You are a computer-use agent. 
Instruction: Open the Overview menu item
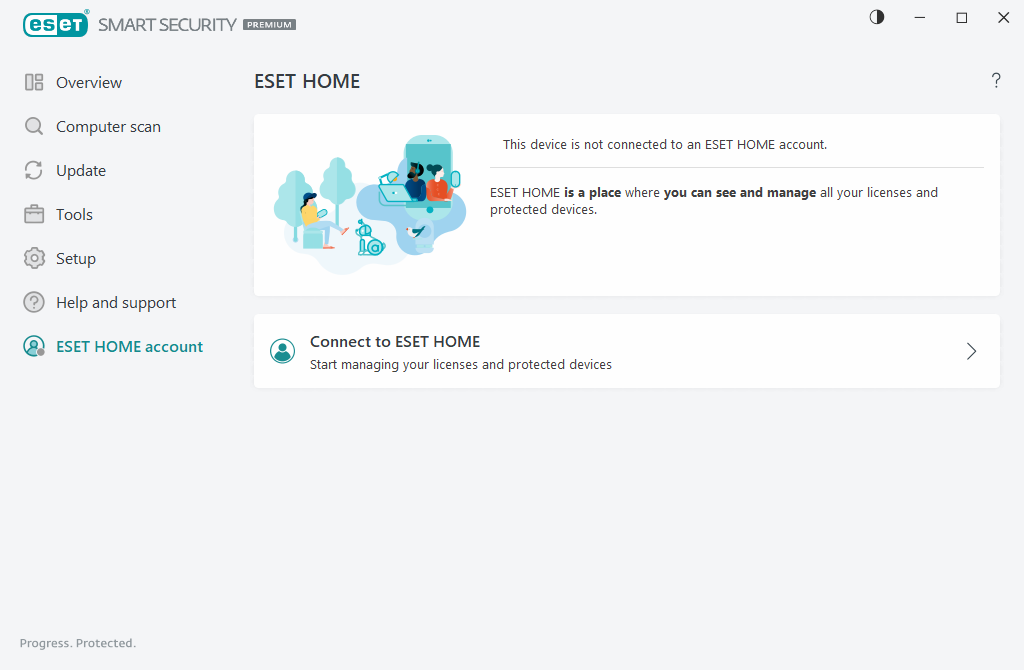(x=89, y=83)
